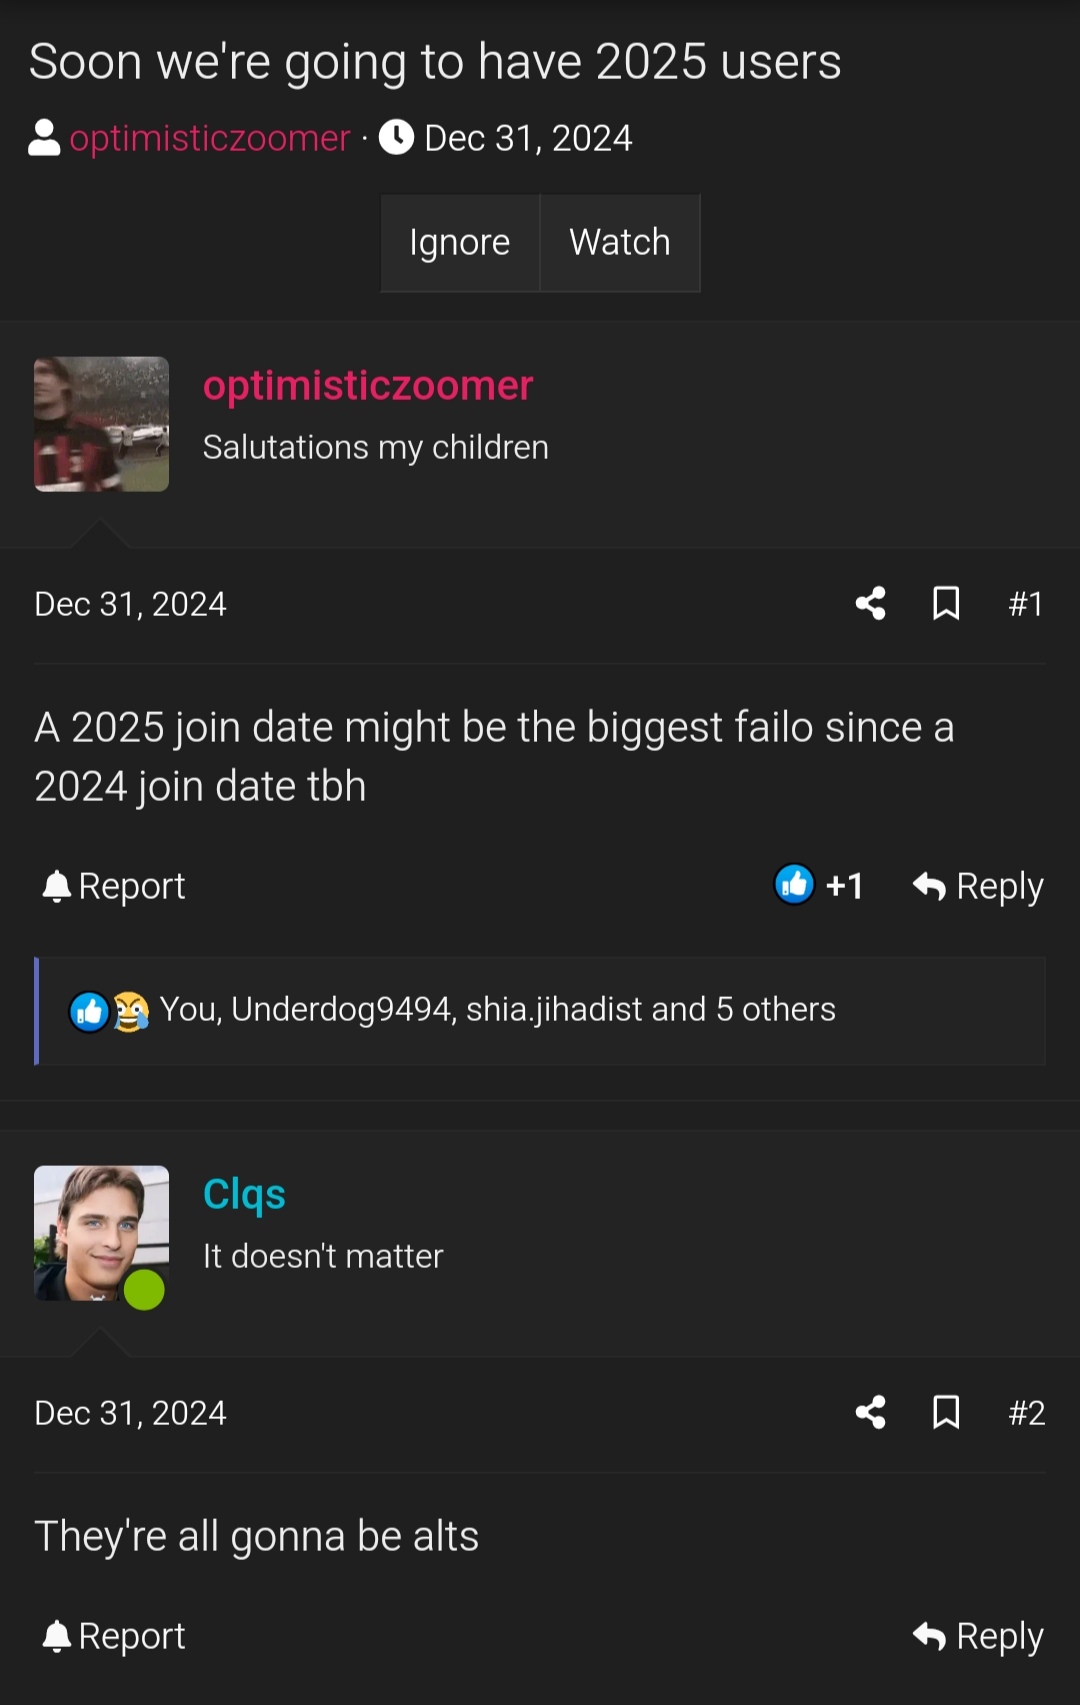
Task: Open the #1 post permalink
Action: 1026,603
